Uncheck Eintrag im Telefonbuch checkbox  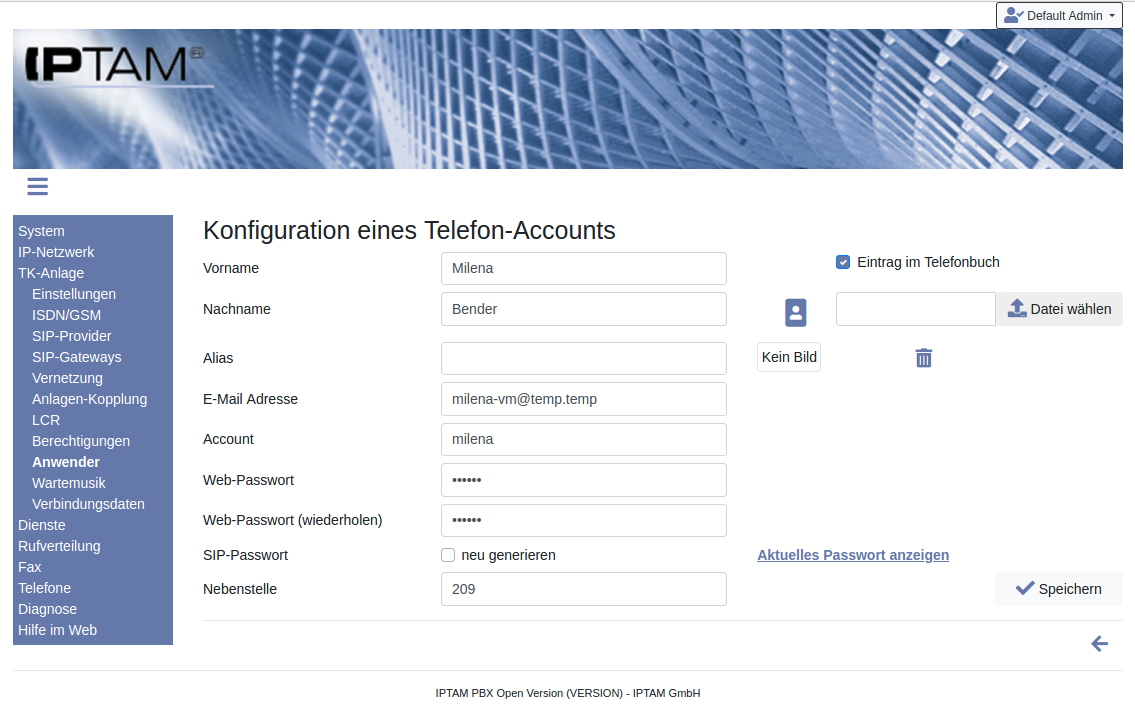pos(843,262)
